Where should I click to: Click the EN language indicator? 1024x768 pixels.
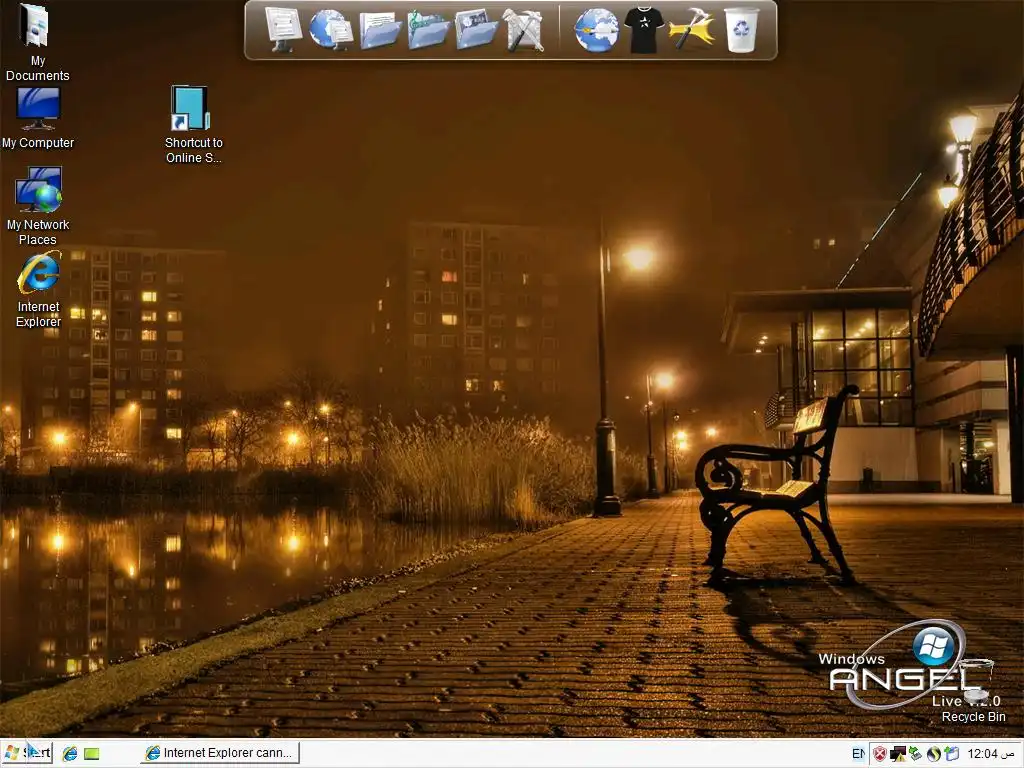(x=858, y=754)
